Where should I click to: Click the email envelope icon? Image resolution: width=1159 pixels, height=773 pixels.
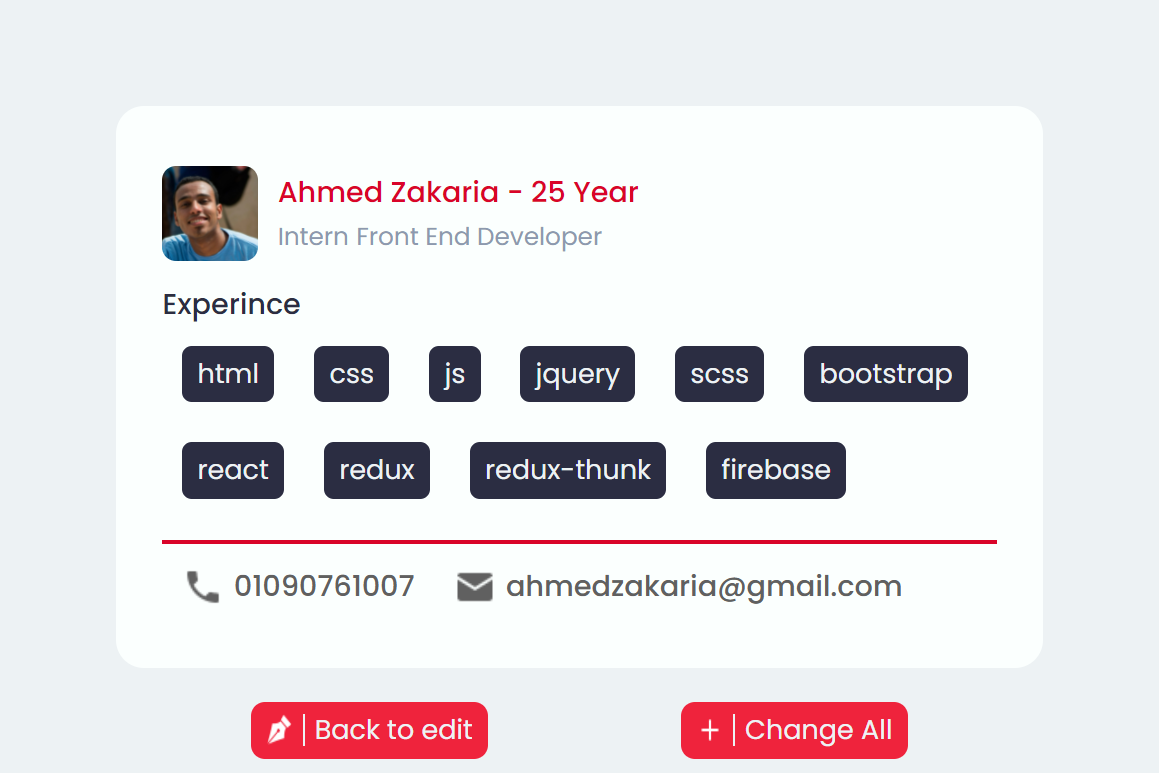(475, 587)
